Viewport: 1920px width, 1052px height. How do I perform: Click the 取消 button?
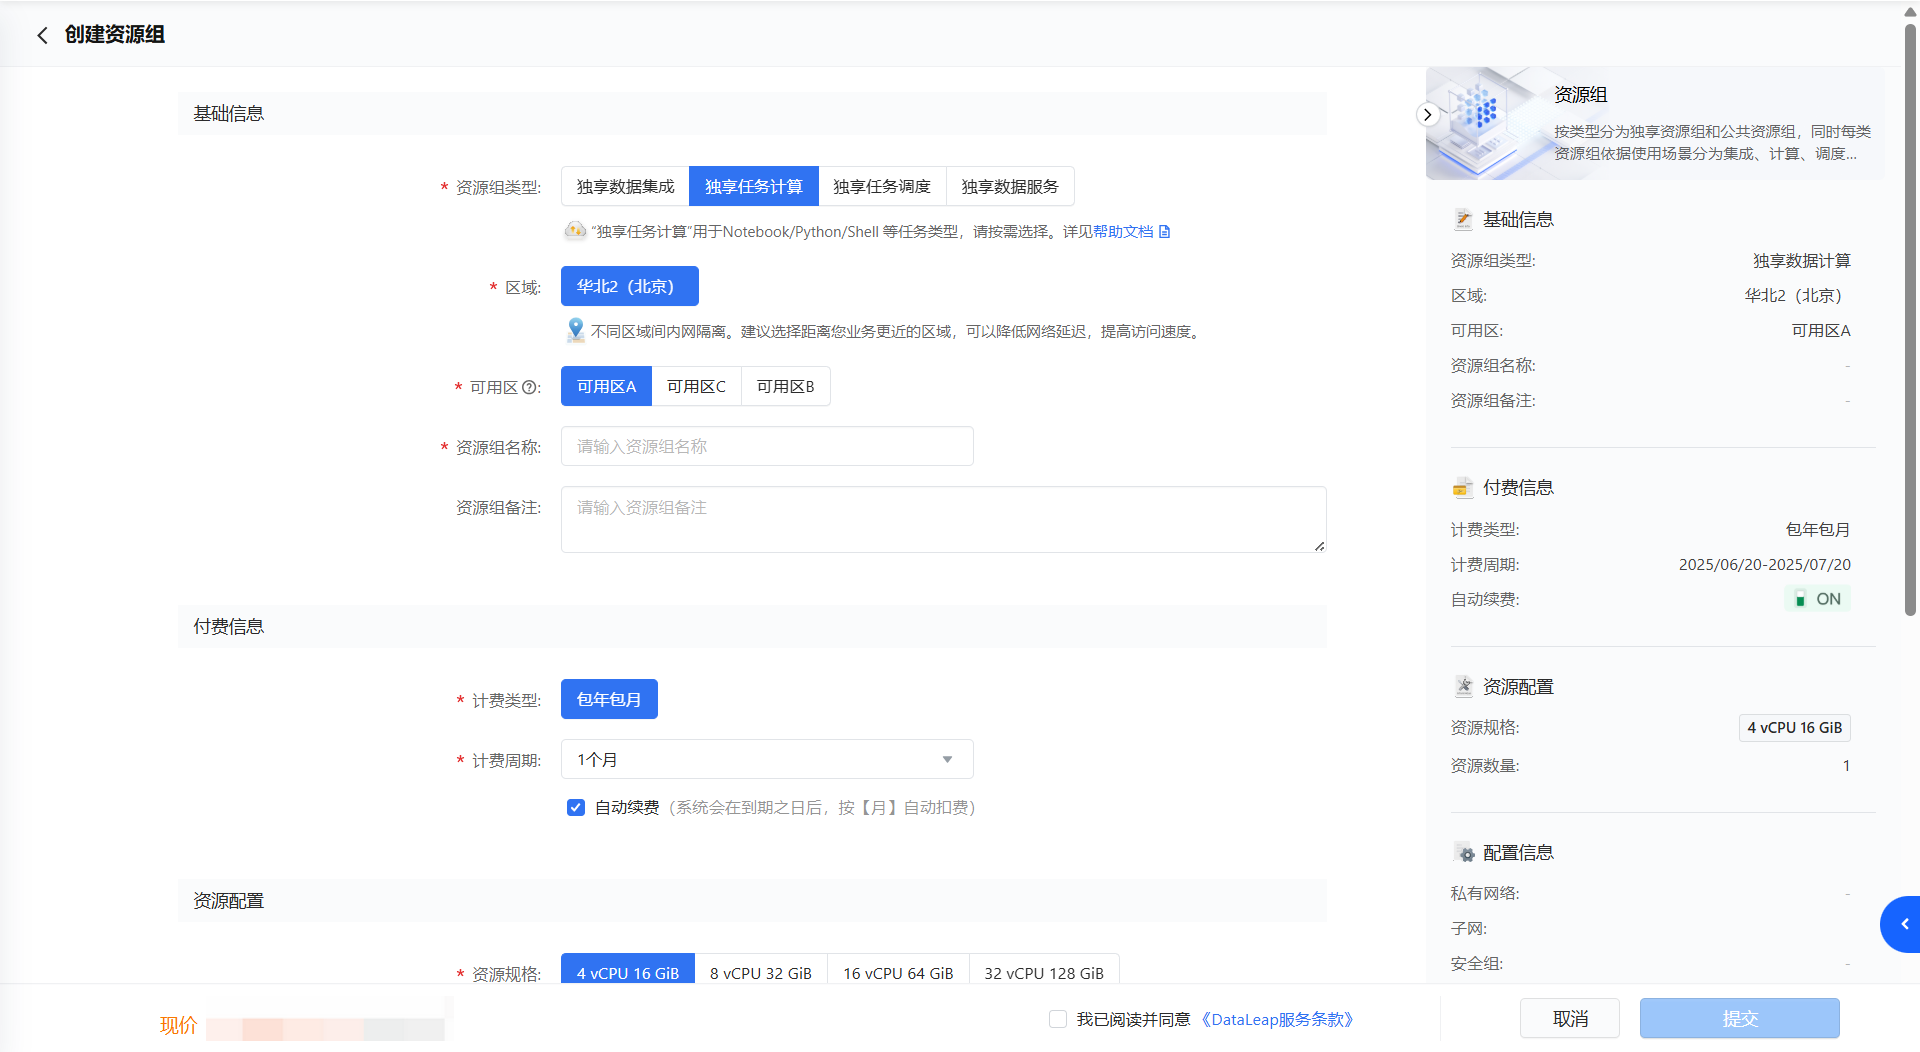click(1569, 1019)
